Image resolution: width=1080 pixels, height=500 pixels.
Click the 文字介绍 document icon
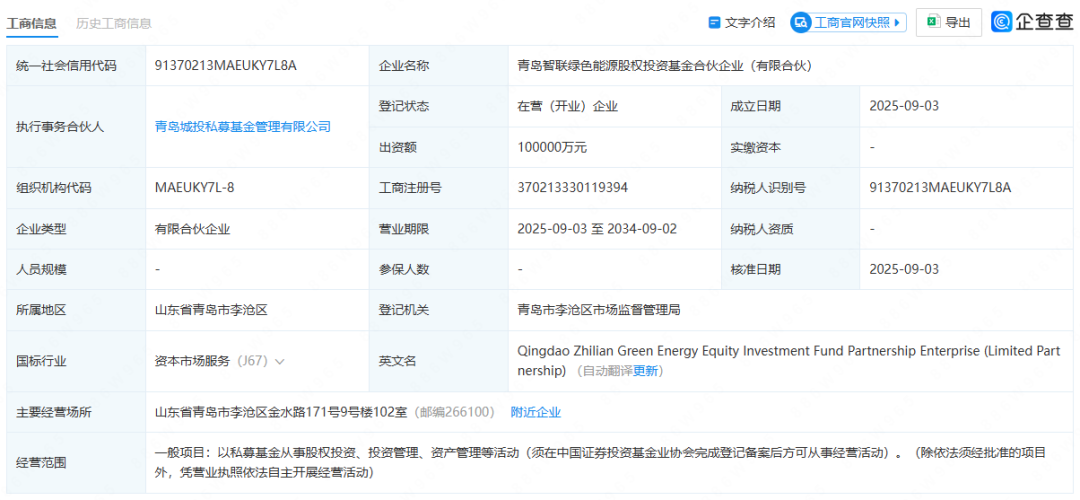pos(714,23)
